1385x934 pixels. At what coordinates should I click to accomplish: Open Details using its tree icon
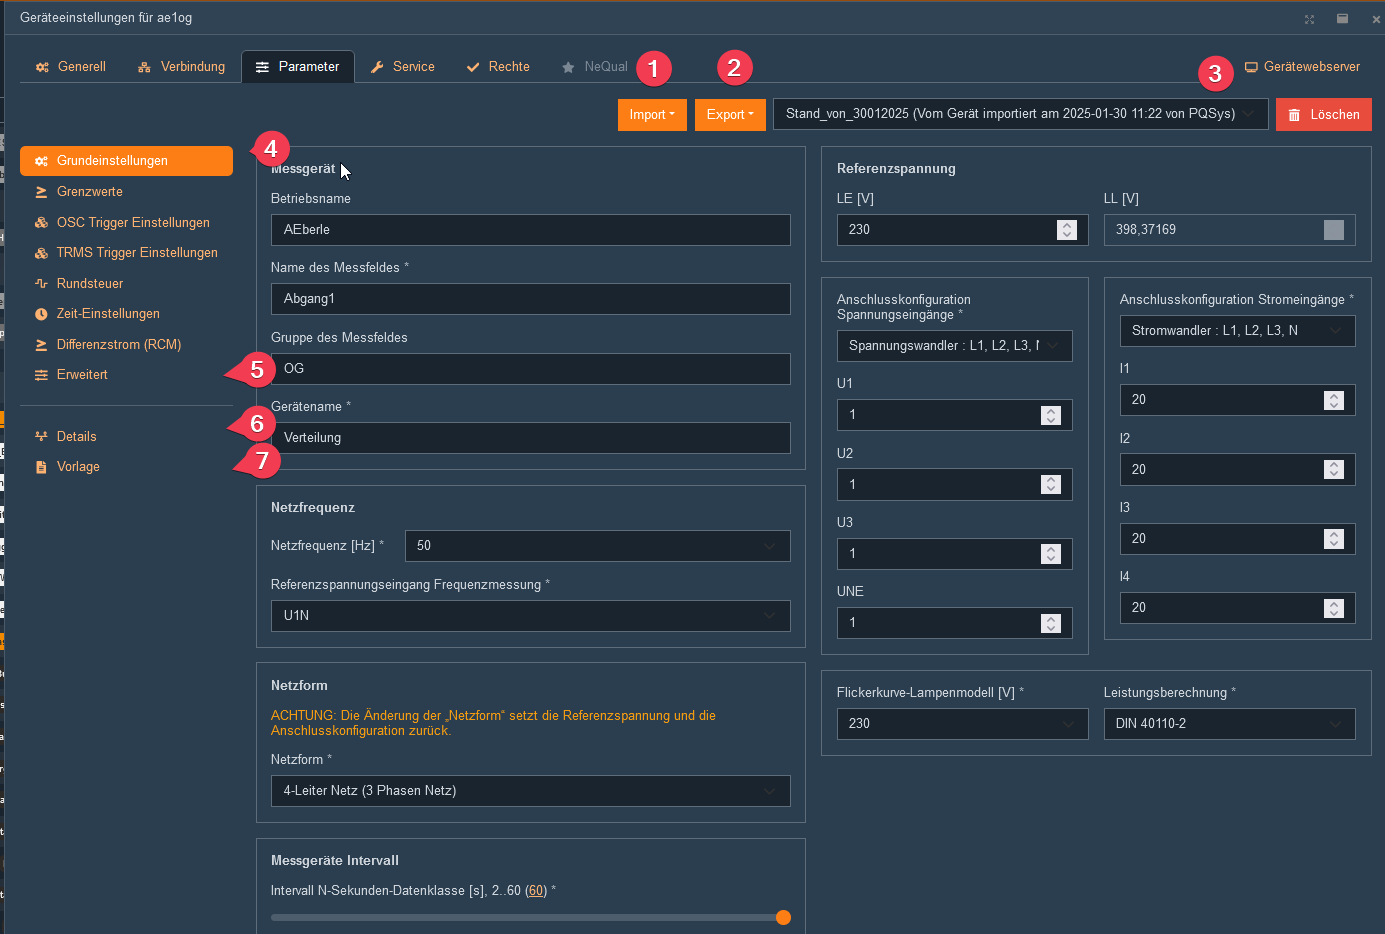[x=41, y=437]
